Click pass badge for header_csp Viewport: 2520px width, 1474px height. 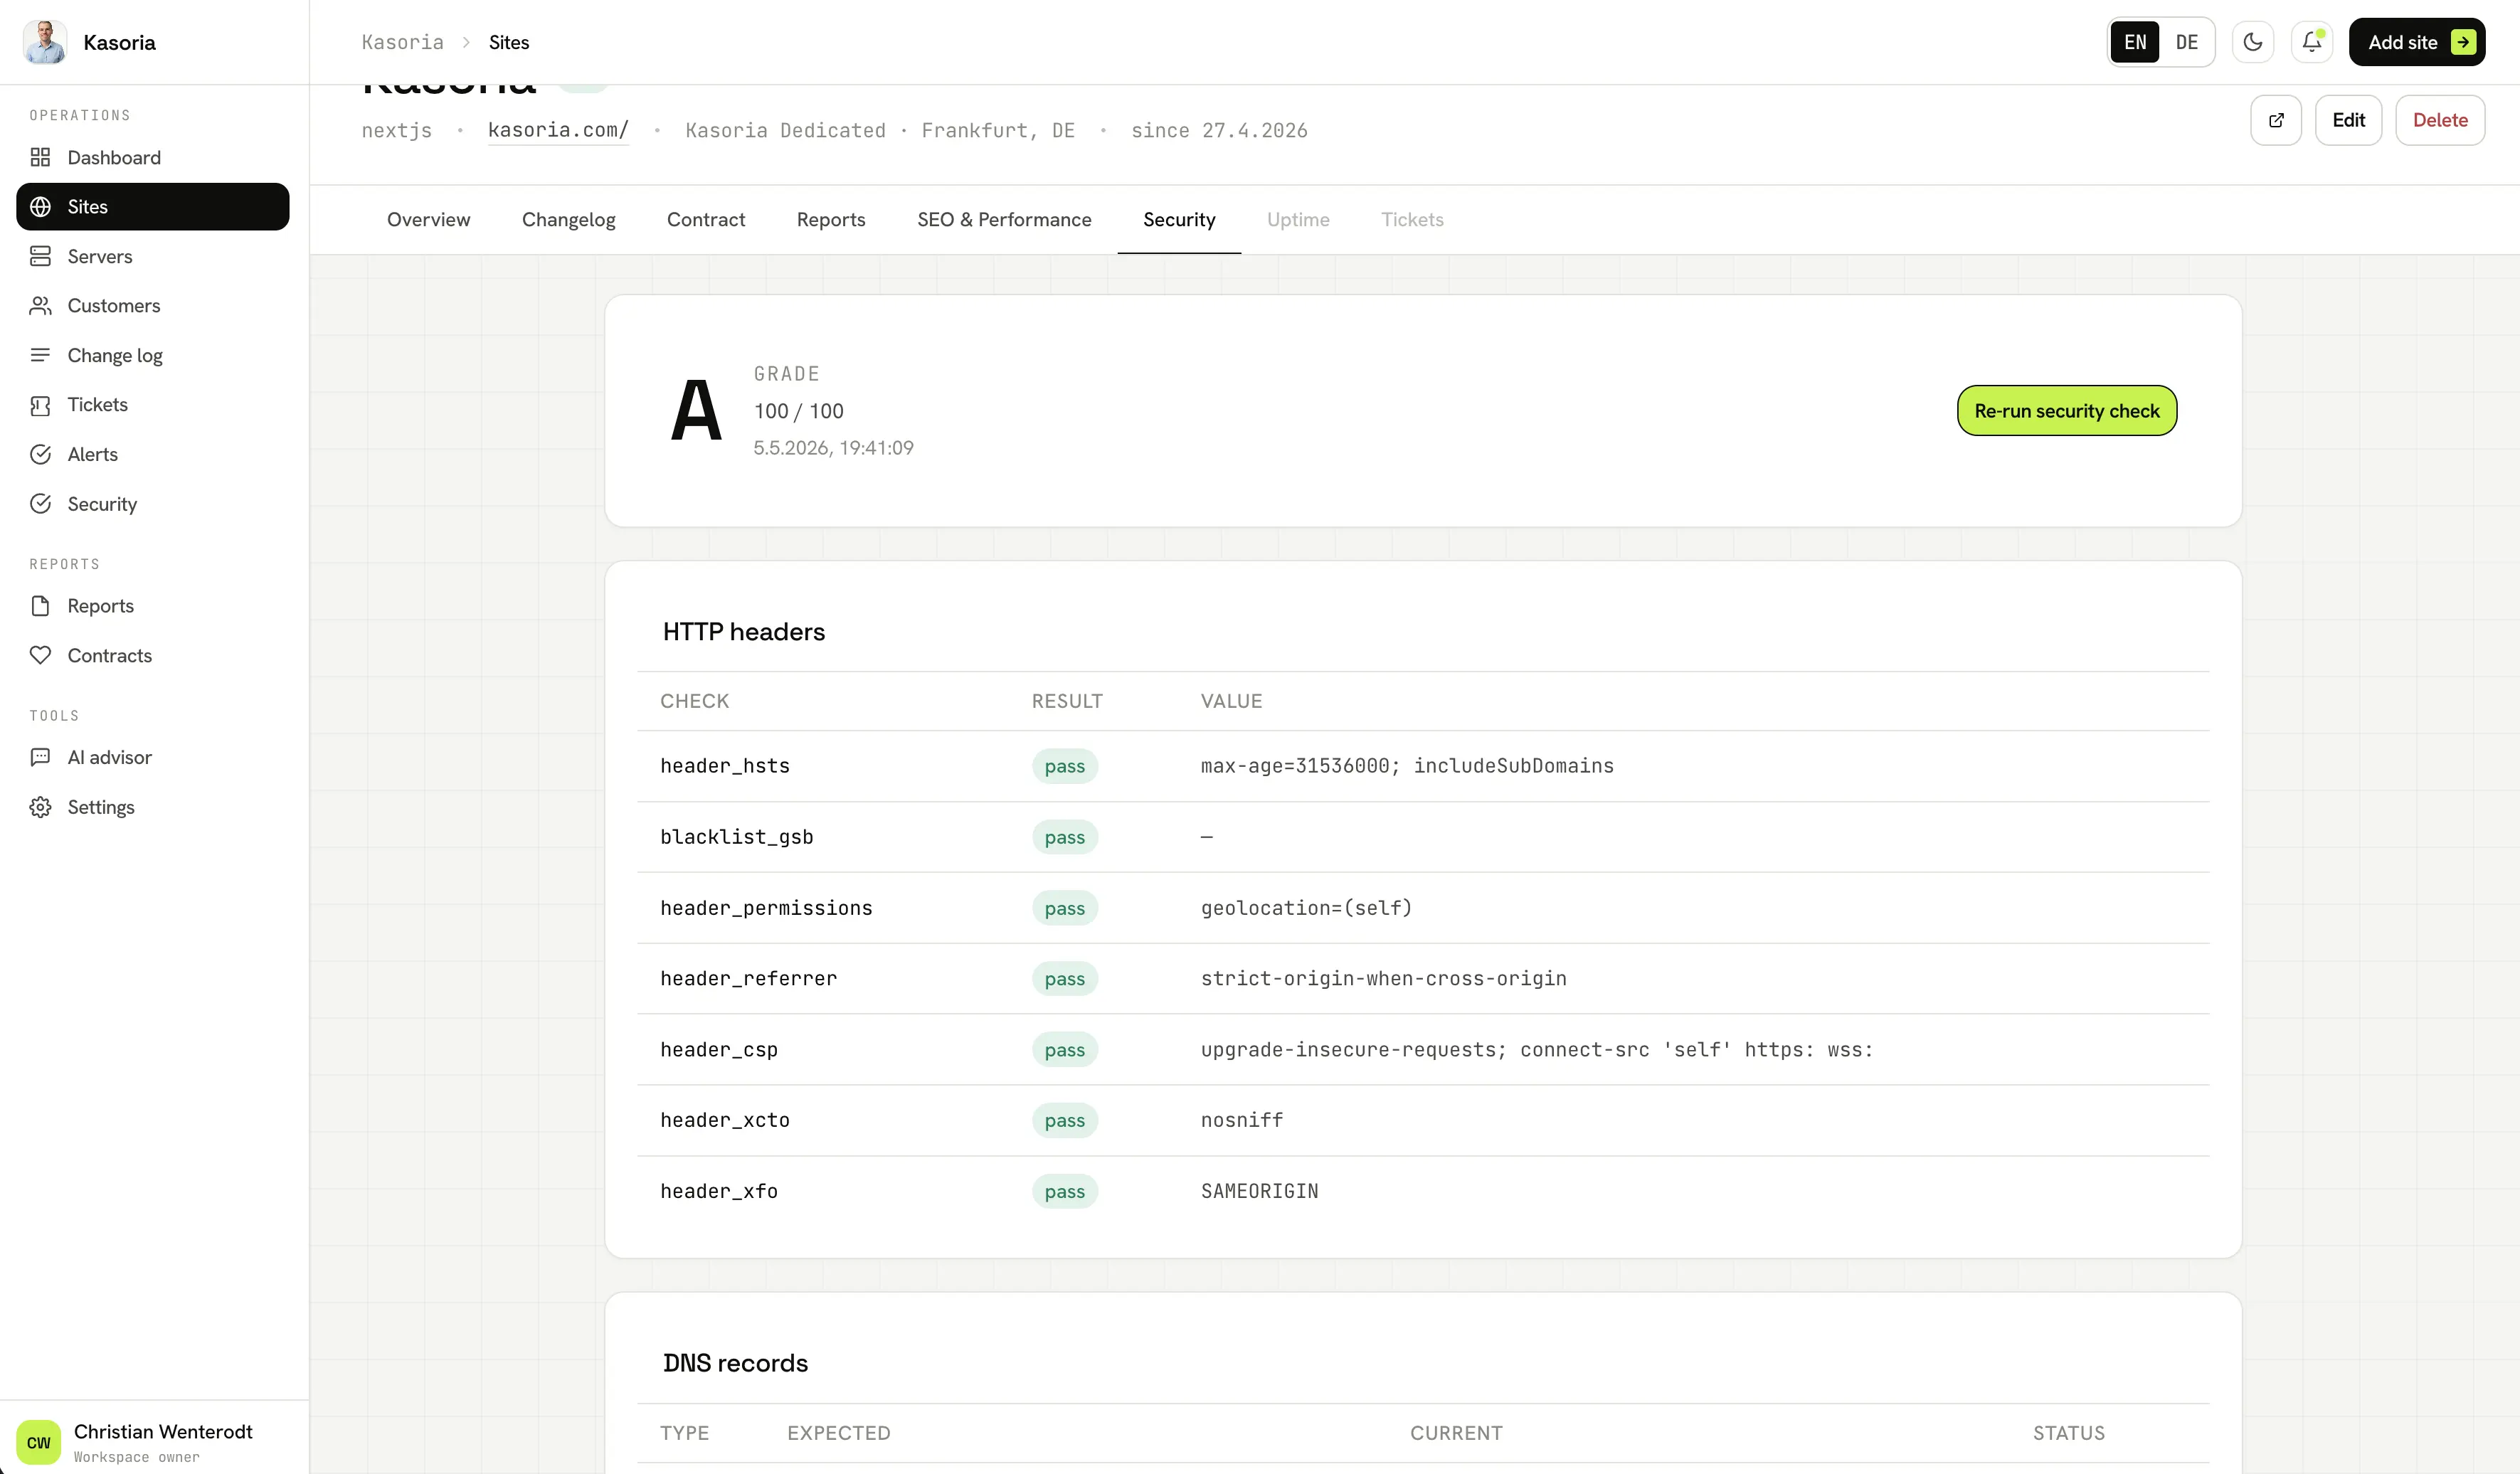(x=1064, y=1050)
